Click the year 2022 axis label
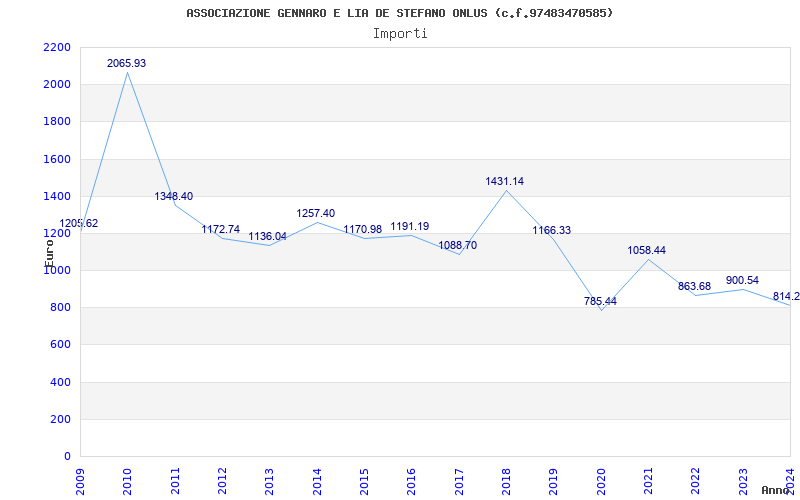This screenshot has height=500, width=800. click(x=696, y=481)
